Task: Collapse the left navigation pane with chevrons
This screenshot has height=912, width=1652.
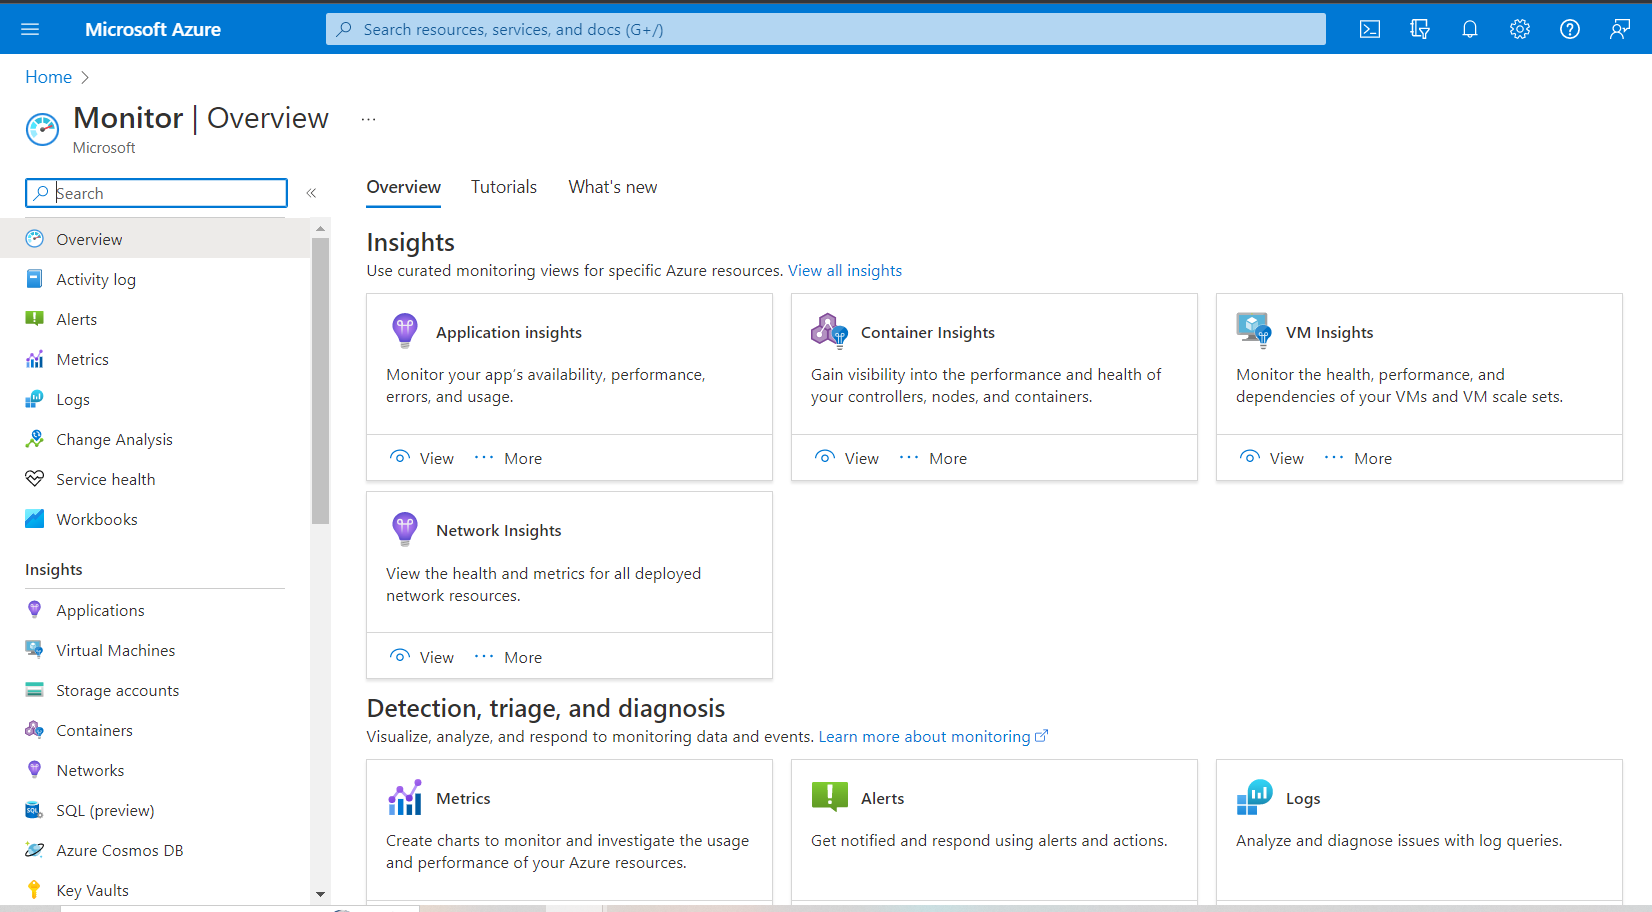Action: pos(311,193)
